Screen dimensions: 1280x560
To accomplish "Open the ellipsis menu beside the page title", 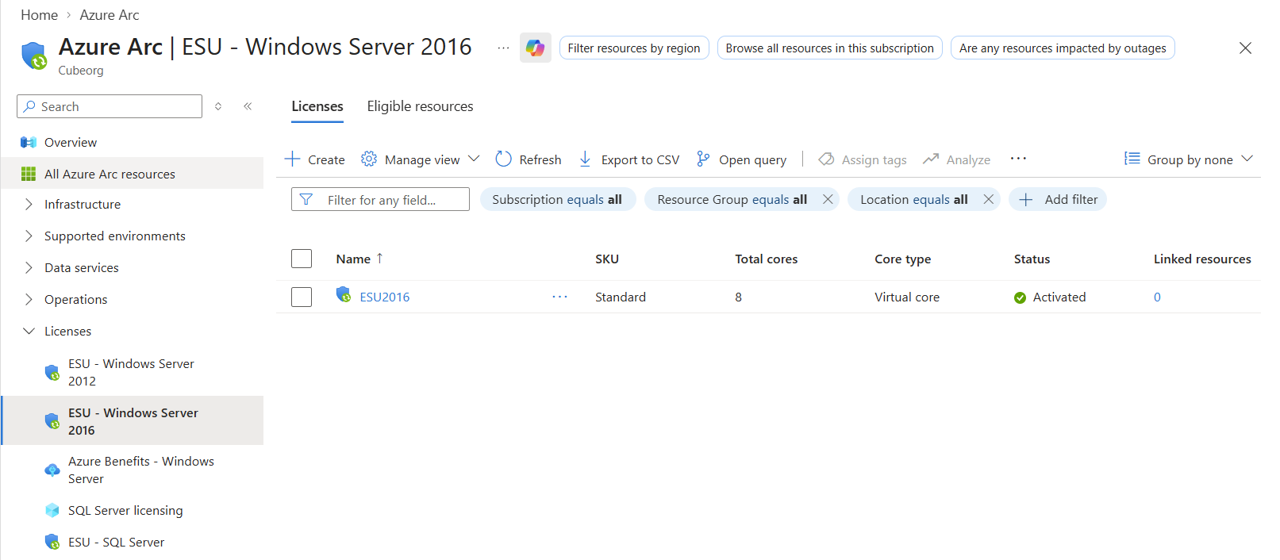I will click(503, 48).
